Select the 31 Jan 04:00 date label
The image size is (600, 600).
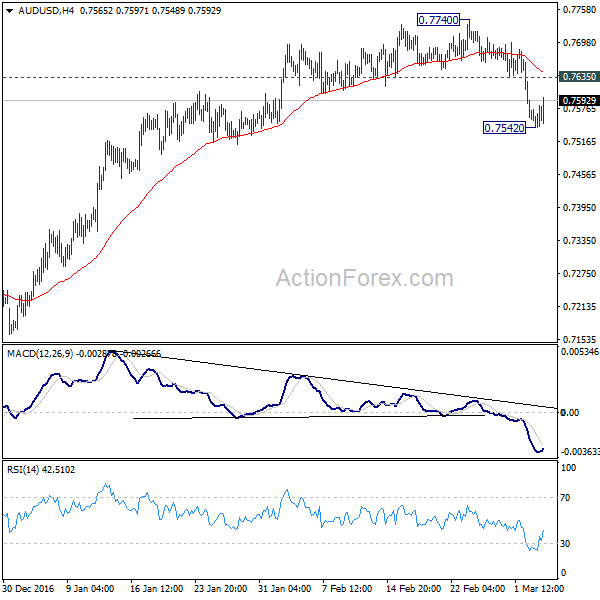(x=284, y=588)
